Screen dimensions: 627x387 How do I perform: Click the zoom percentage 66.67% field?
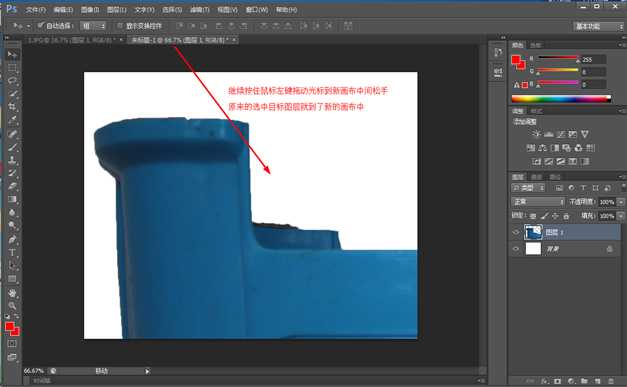point(33,371)
